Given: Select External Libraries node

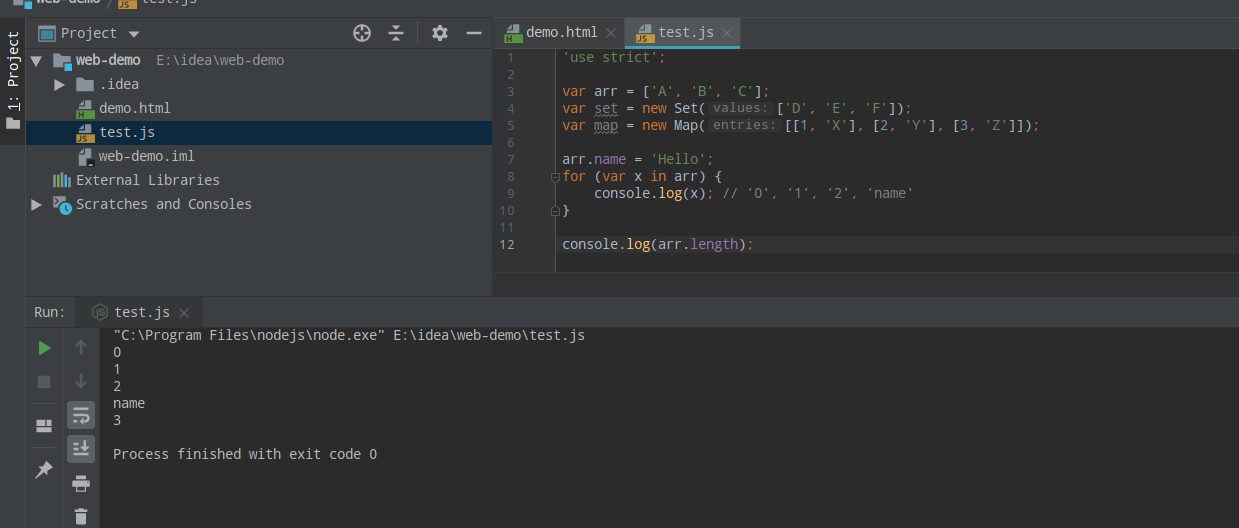Looking at the screenshot, I should [x=148, y=180].
